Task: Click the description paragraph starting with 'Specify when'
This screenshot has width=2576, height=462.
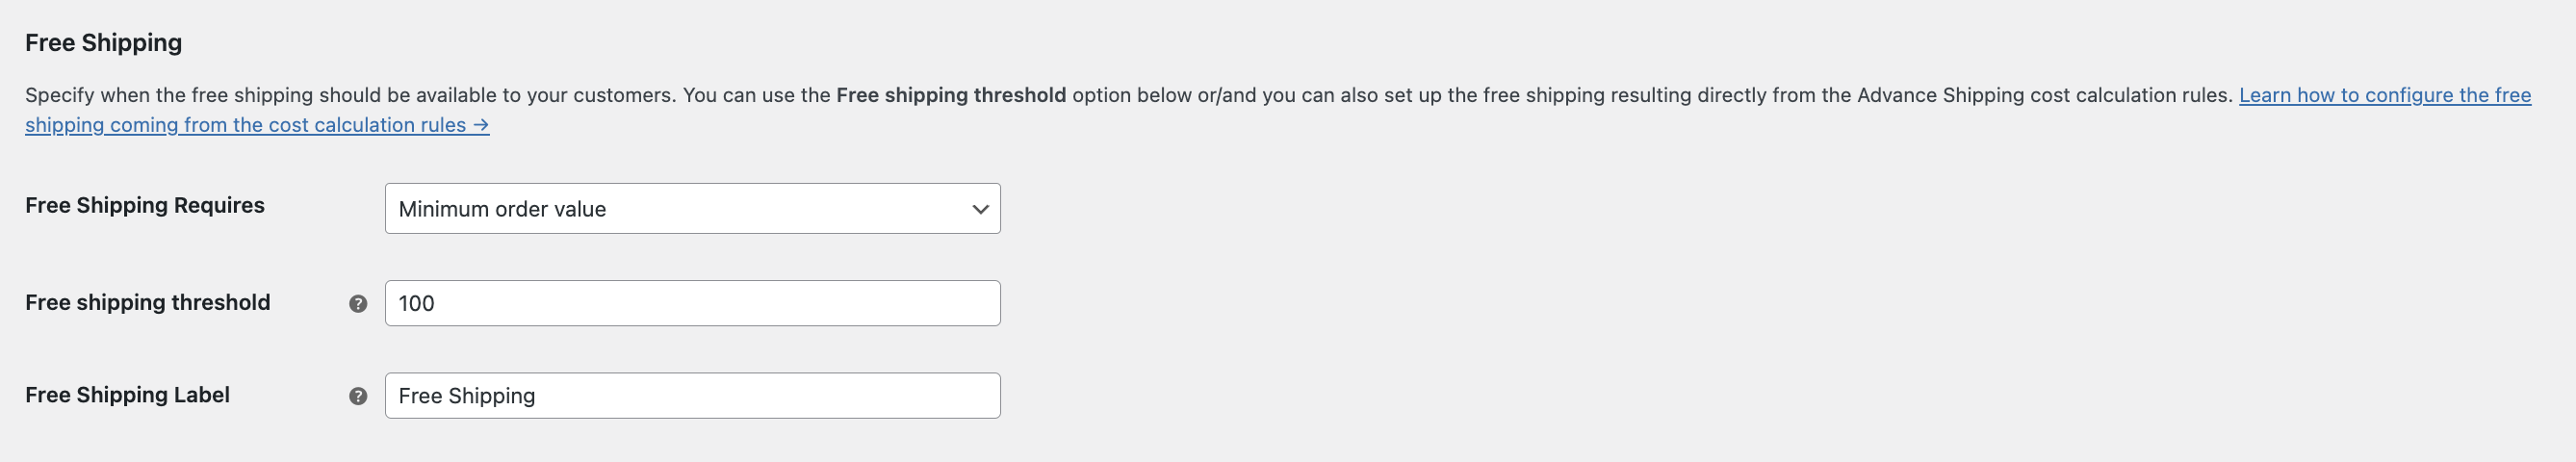Action: pos(1278,110)
